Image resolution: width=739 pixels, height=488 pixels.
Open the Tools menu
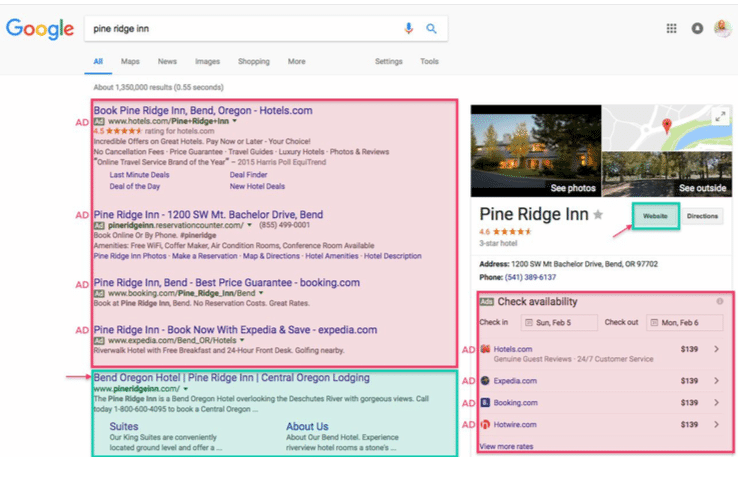pos(429,61)
